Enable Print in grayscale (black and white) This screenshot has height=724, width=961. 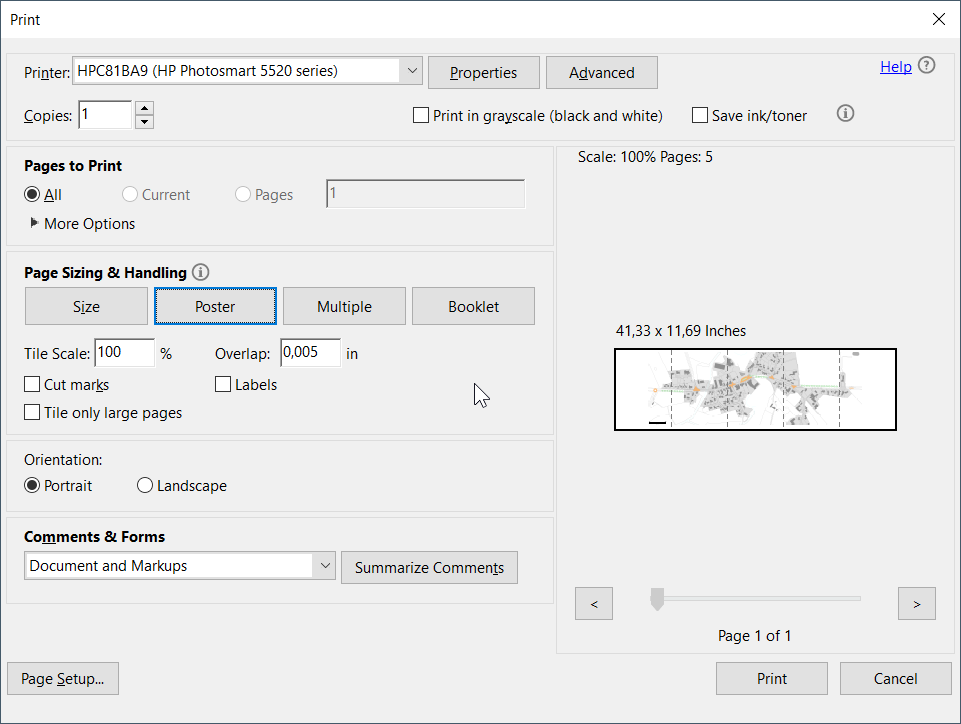coord(421,115)
